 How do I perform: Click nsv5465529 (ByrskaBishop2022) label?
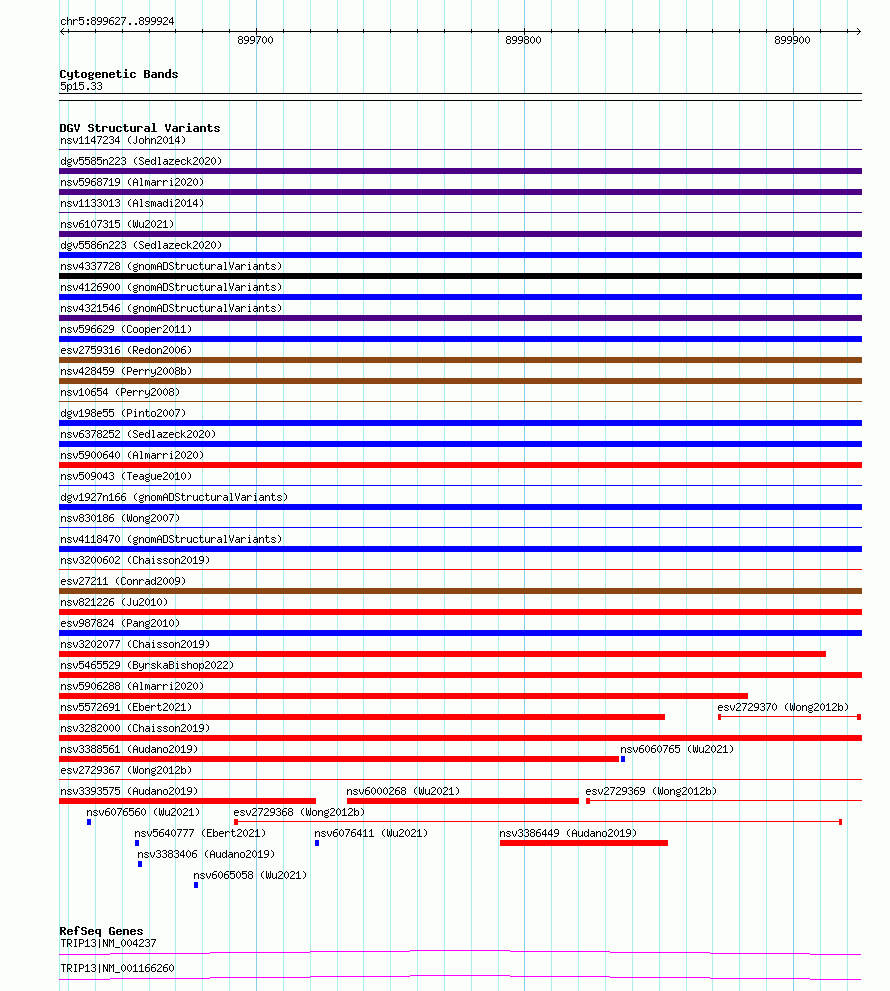pyautogui.click(x=147, y=665)
